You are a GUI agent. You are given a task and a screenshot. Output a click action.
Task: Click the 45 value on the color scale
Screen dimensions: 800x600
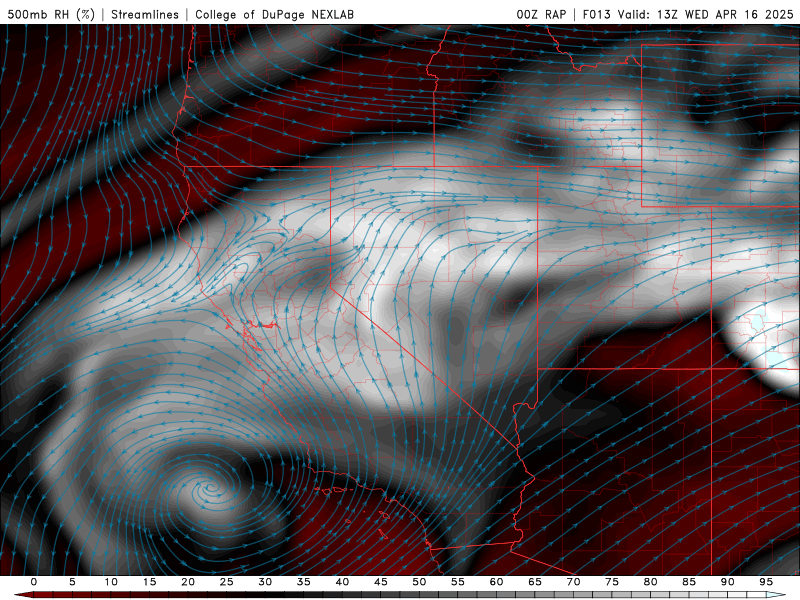[x=381, y=582]
